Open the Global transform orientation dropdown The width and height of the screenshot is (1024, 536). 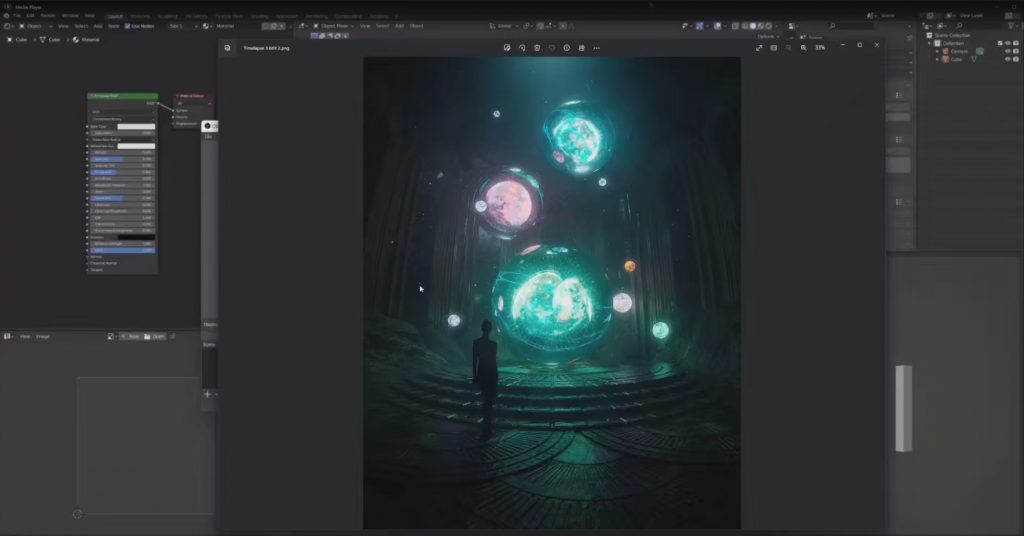(x=504, y=26)
